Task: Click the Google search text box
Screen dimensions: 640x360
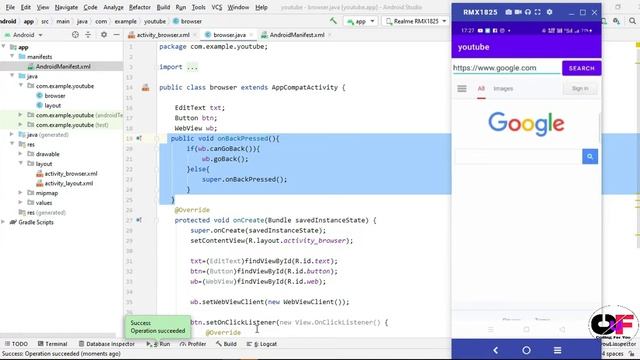Action: [x=518, y=156]
